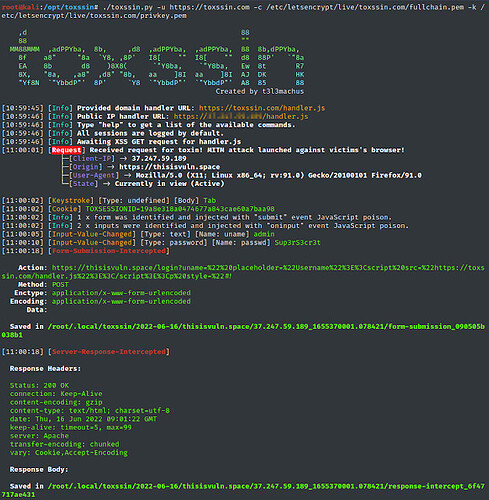
Task: Click the form-submission saved file path
Action: [x=243, y=331]
